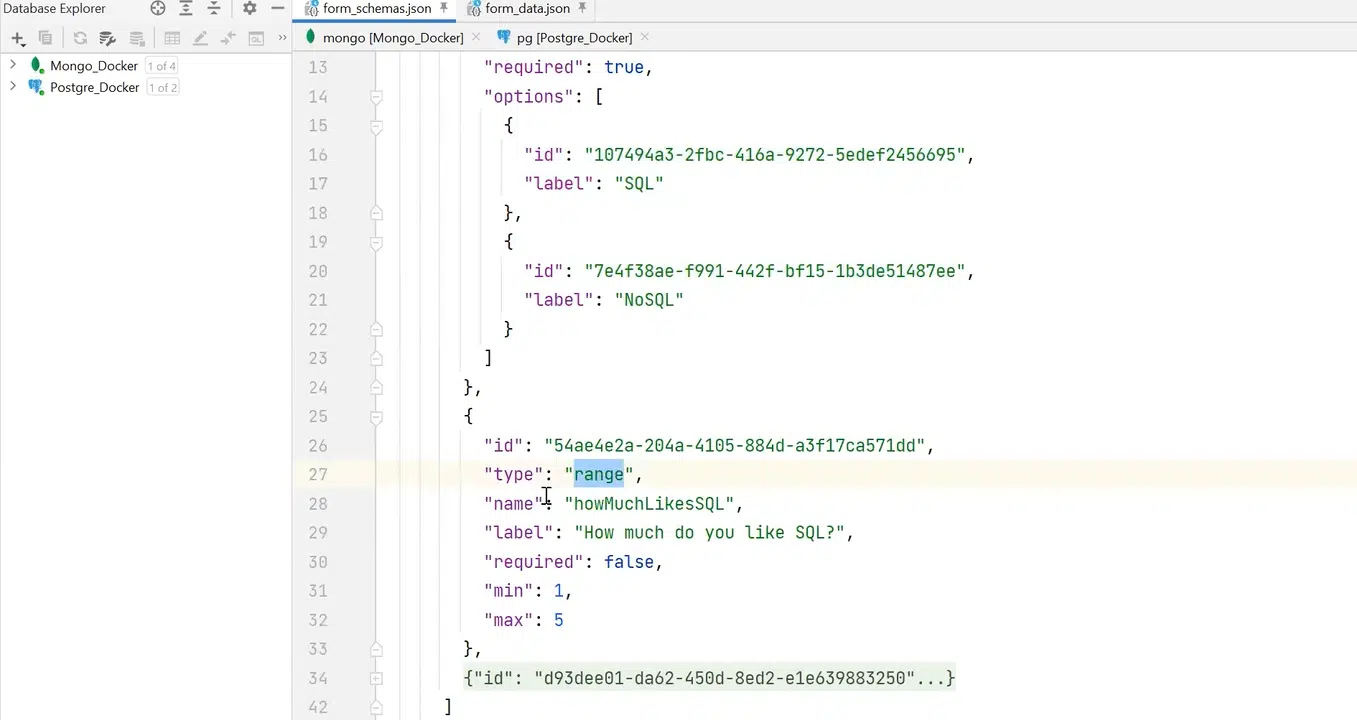Open Mongo_Docker schema selector "1 of 4"
The image size is (1357, 720).
point(161,66)
